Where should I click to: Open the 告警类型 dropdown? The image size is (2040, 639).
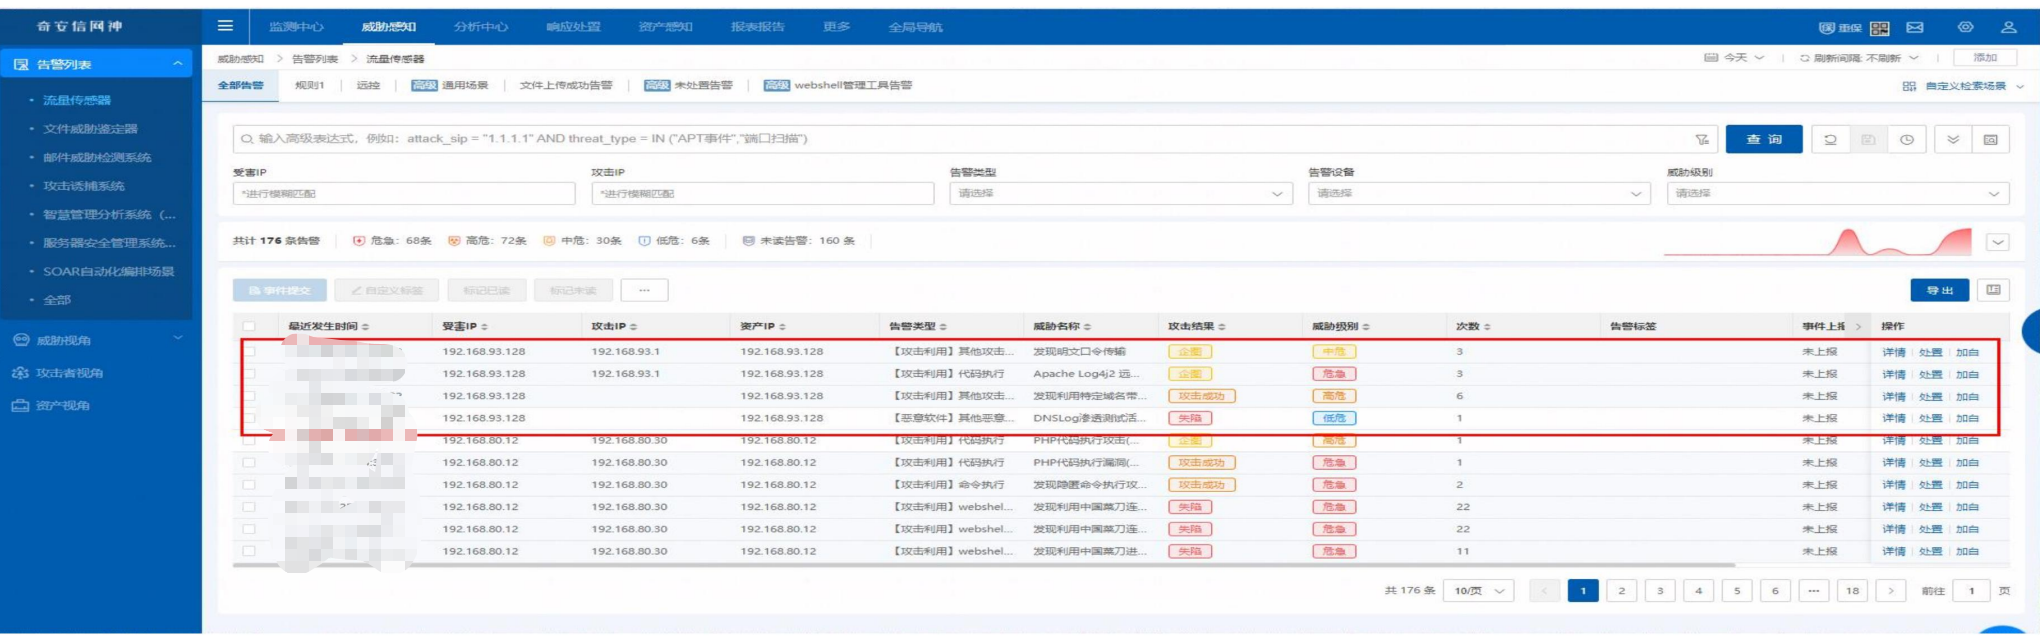pos(1120,193)
